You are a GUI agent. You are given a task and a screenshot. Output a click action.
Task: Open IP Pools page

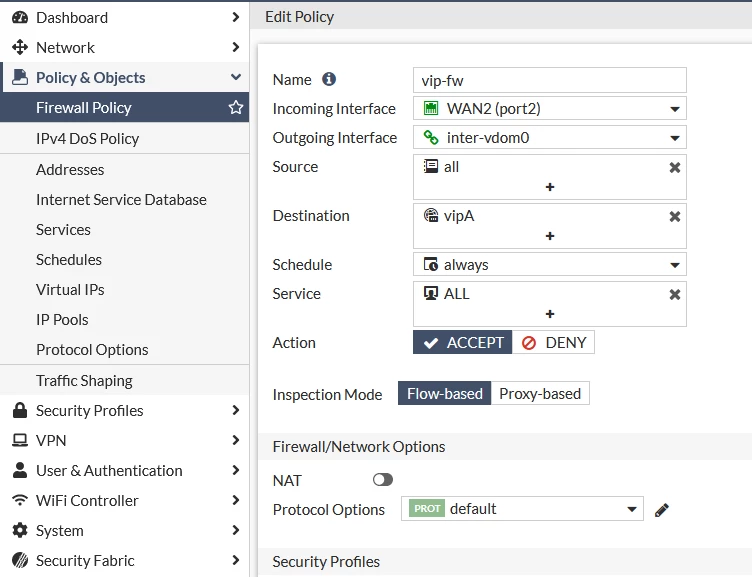(124, 319)
